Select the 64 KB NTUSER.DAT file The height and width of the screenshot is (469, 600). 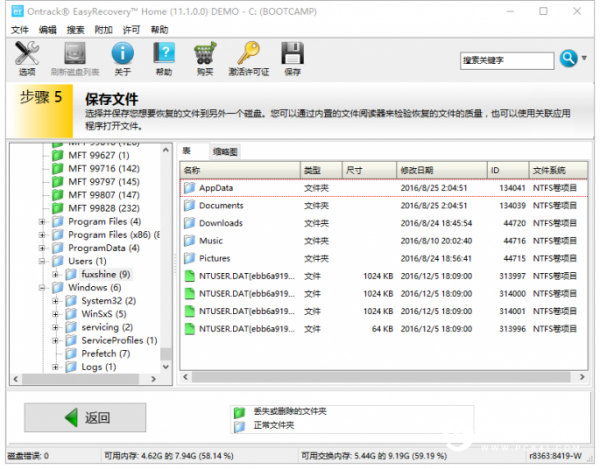[384, 329]
